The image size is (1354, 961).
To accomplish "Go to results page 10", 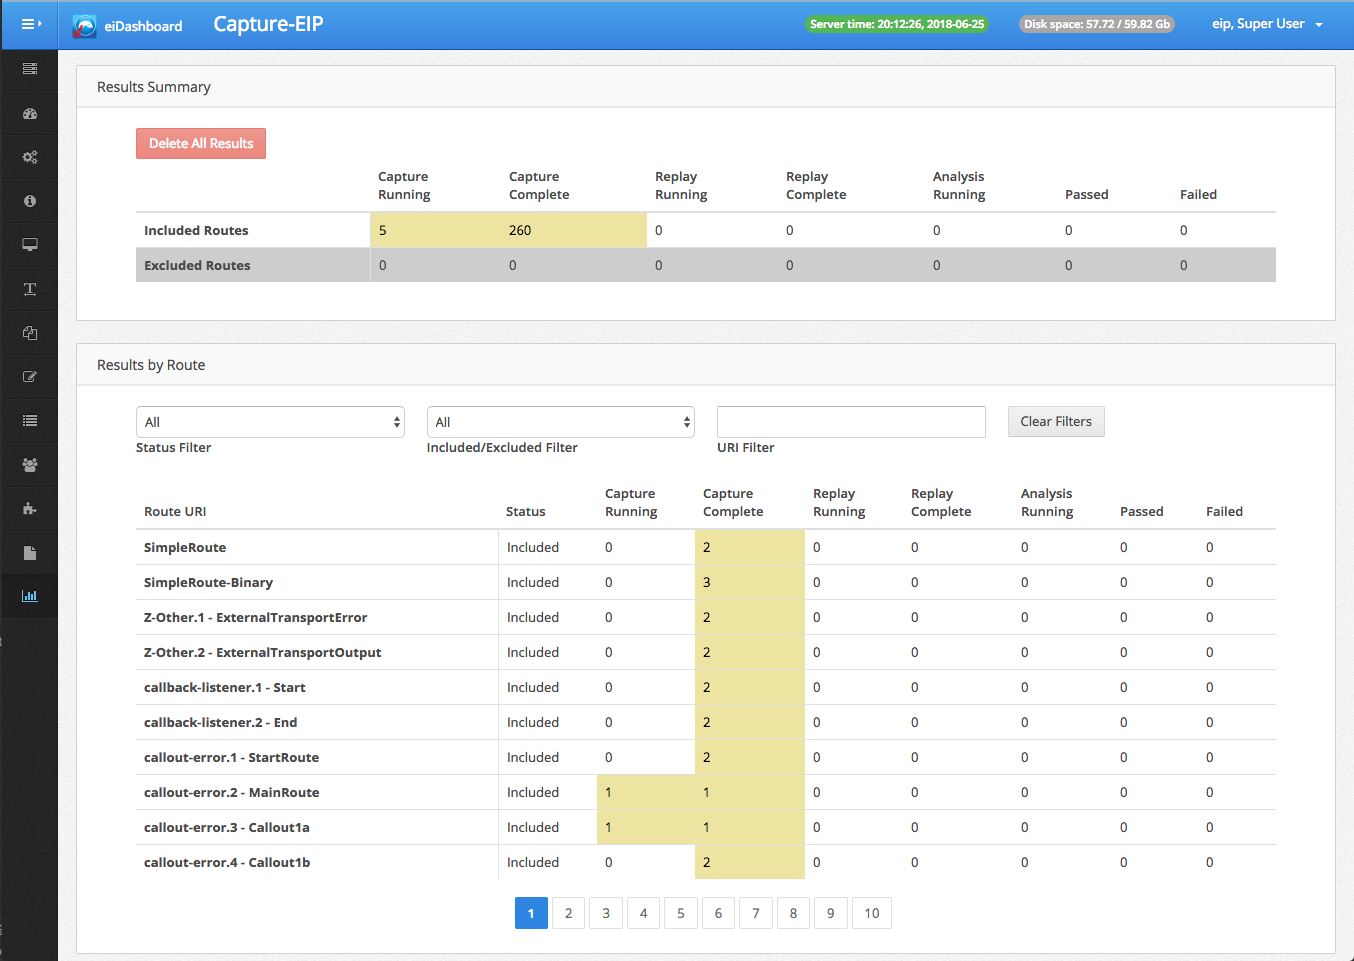I will point(872,913).
